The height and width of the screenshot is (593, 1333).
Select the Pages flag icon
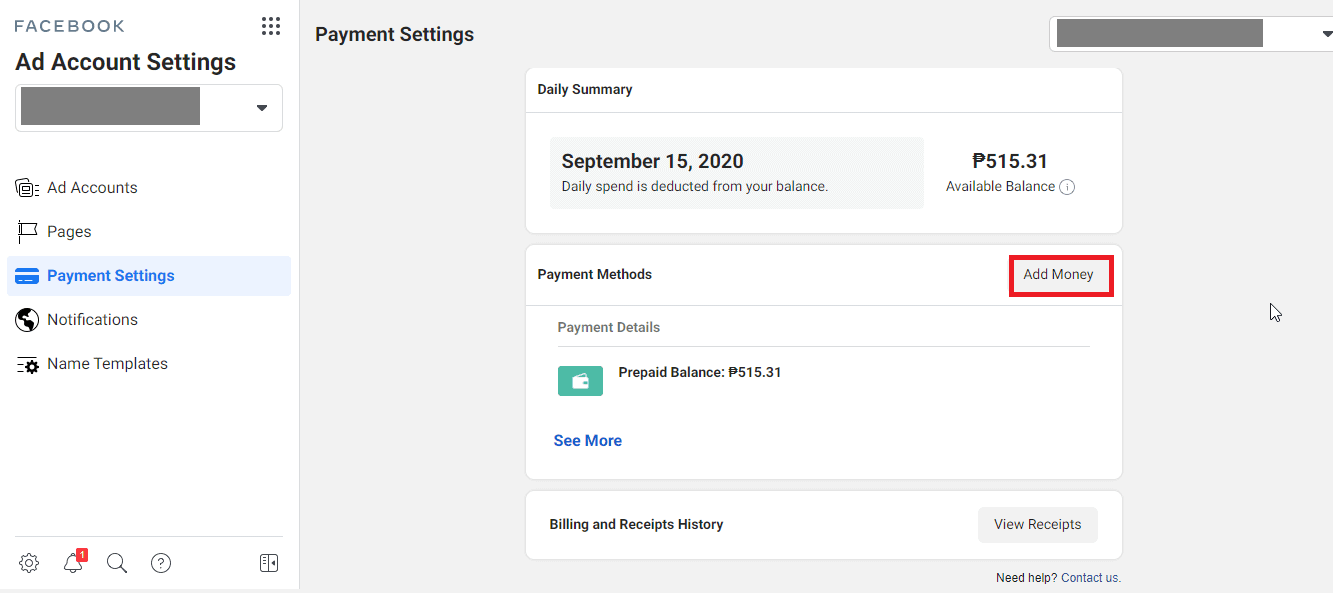[26, 231]
